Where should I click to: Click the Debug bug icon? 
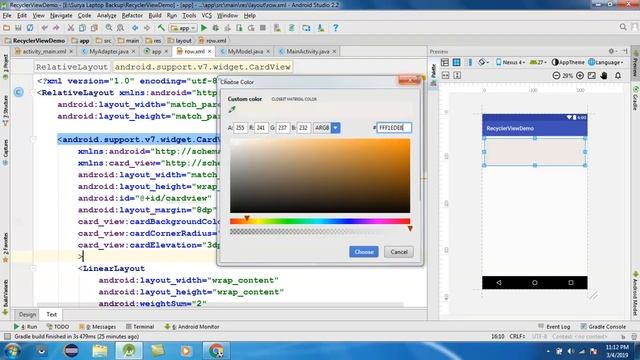coord(216,28)
